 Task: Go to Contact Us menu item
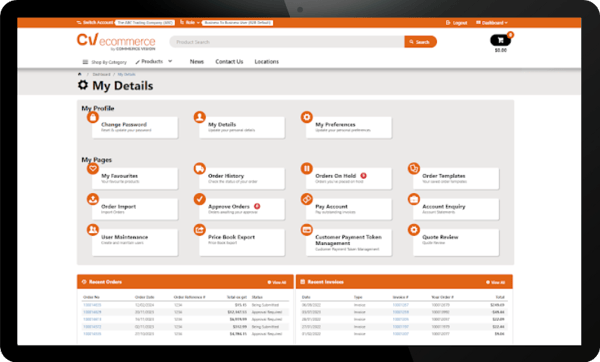pyautogui.click(x=229, y=62)
